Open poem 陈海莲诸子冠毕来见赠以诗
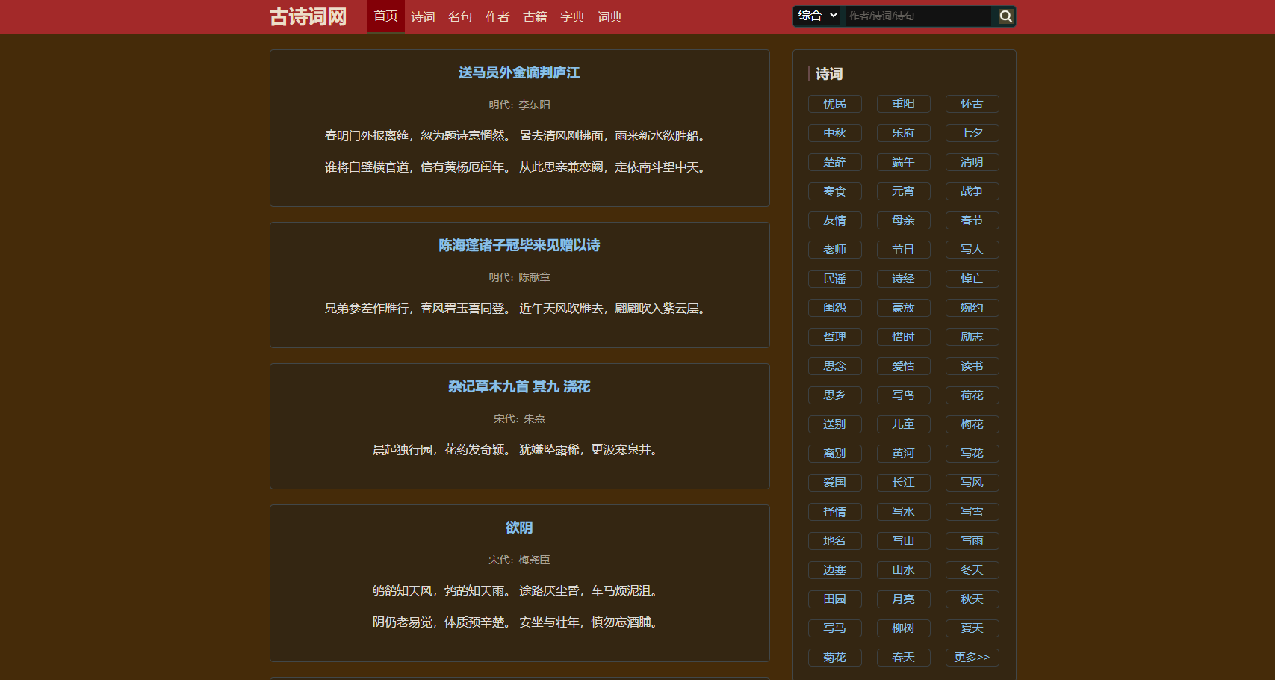The height and width of the screenshot is (680, 1275). [519, 245]
